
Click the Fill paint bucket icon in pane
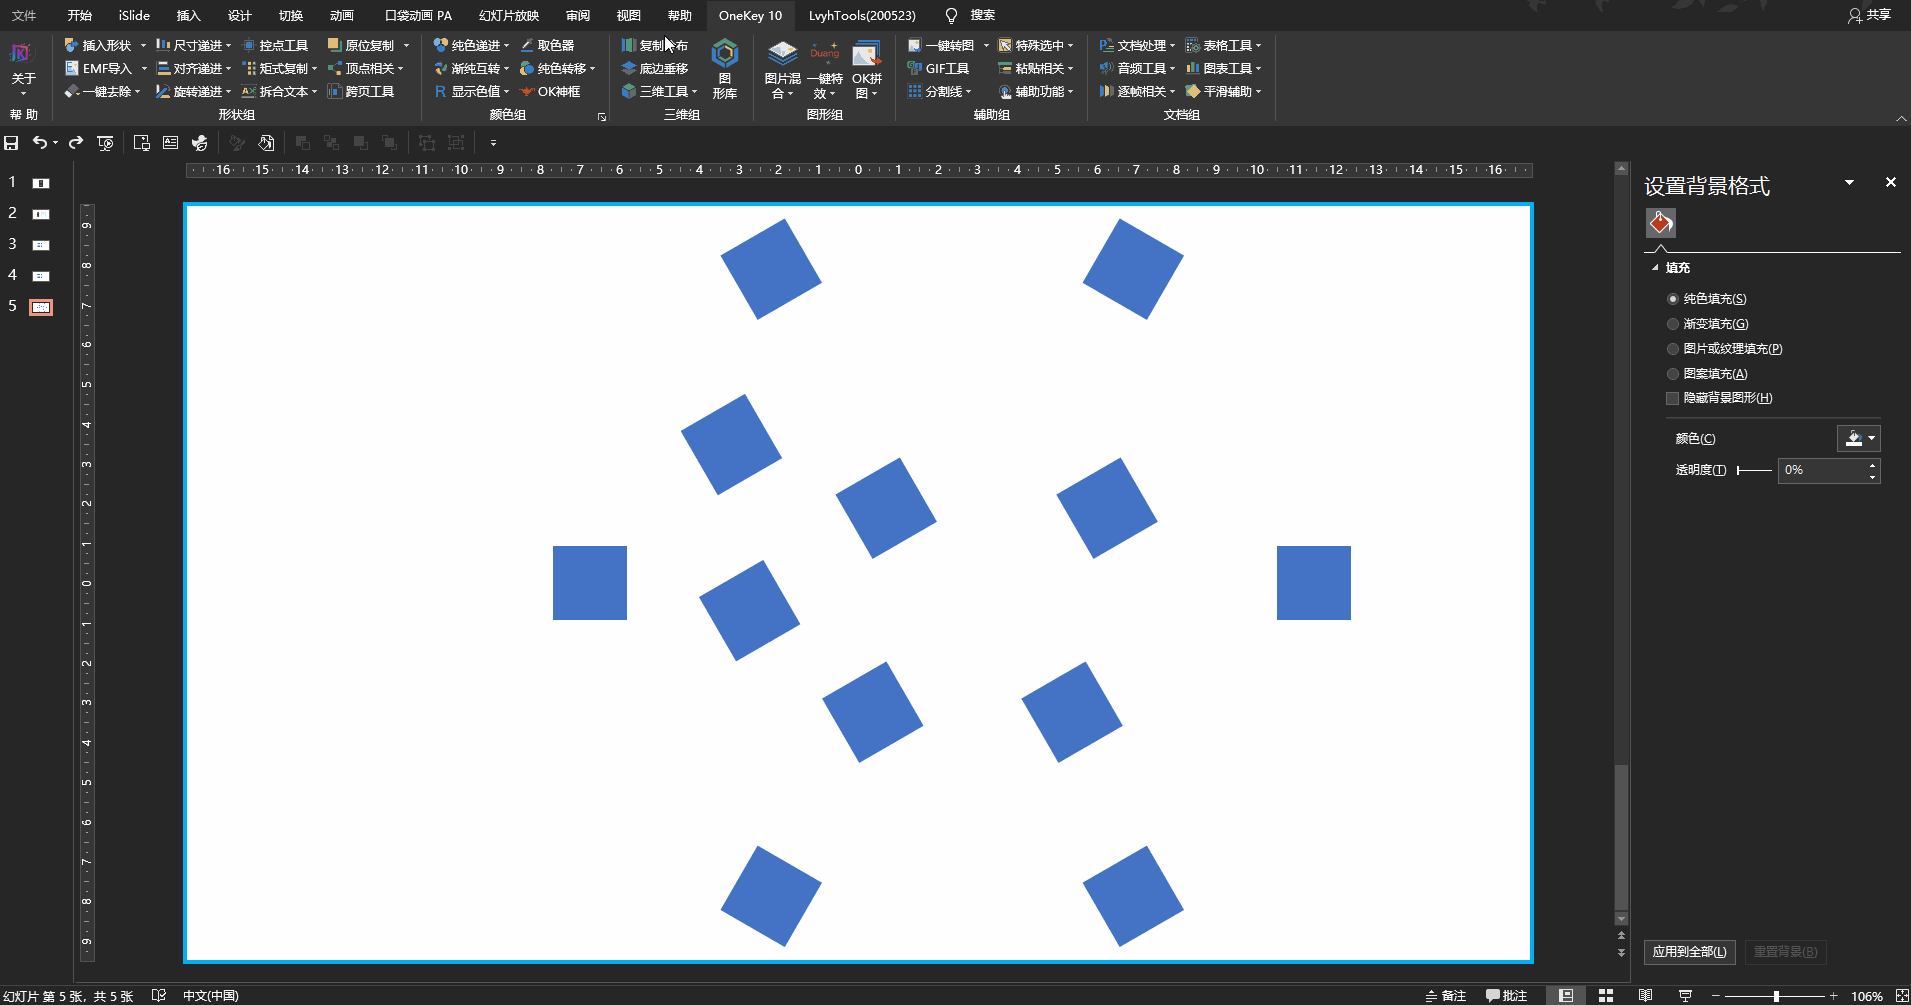click(1661, 222)
